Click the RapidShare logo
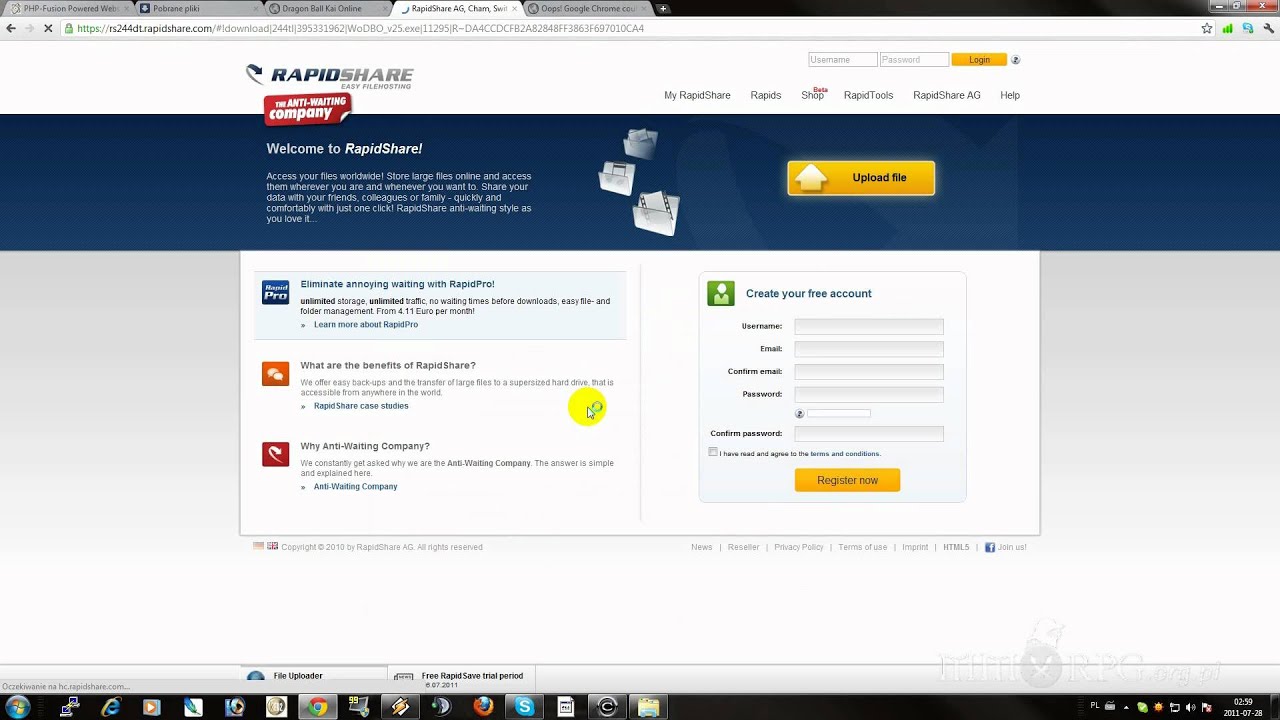This screenshot has height=720, width=1280. [330, 77]
